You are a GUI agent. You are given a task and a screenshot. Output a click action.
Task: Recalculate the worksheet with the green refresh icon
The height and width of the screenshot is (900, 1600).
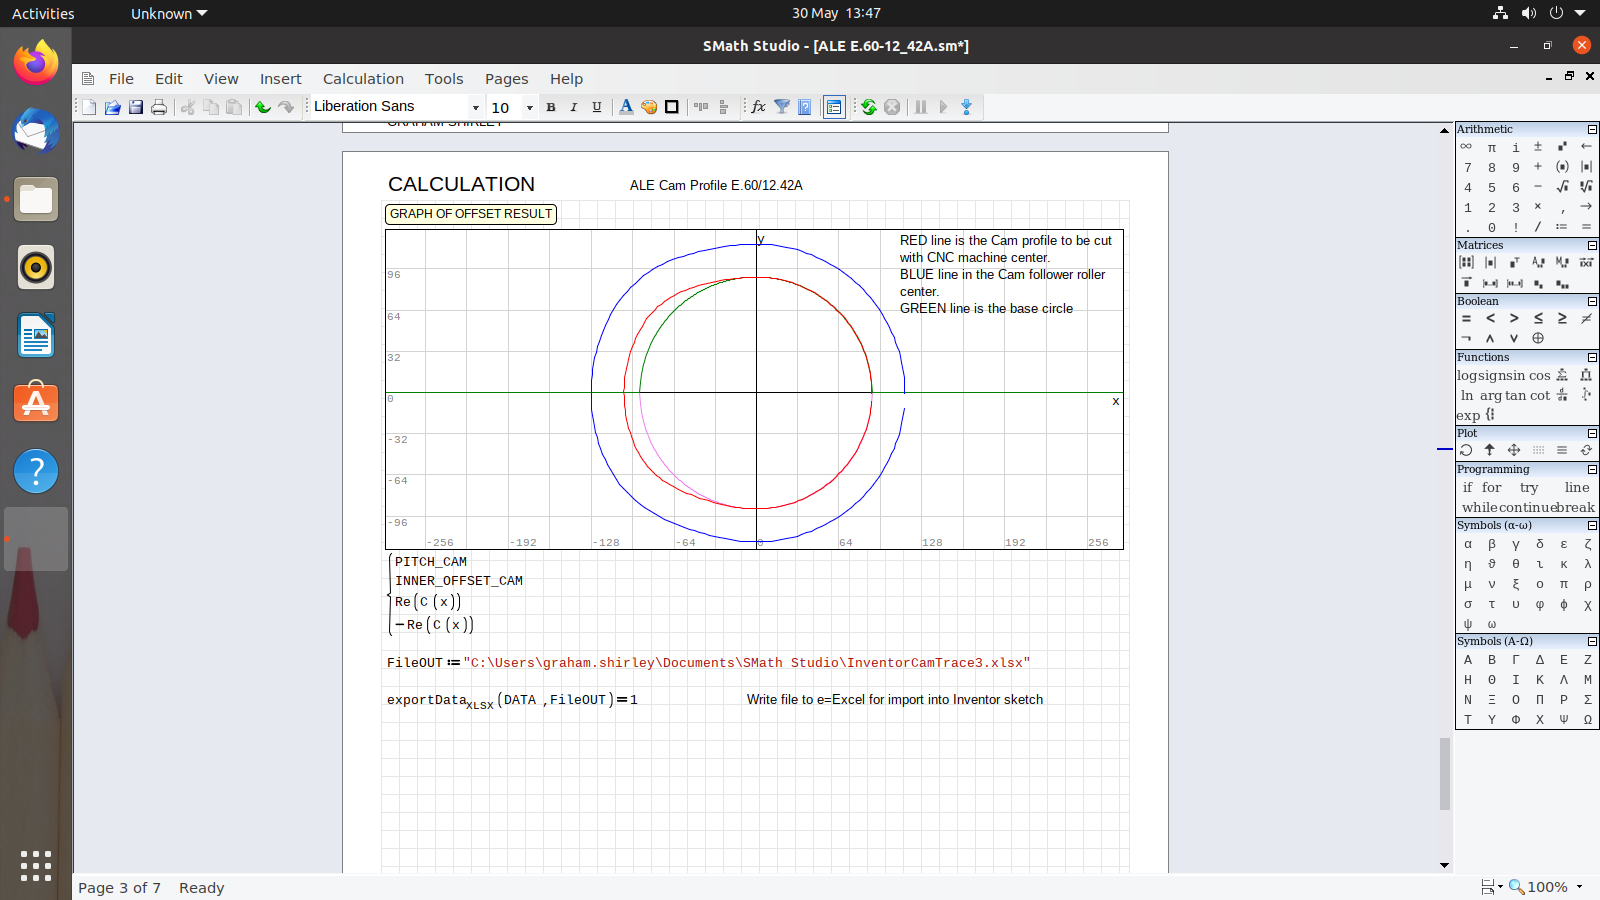868,107
